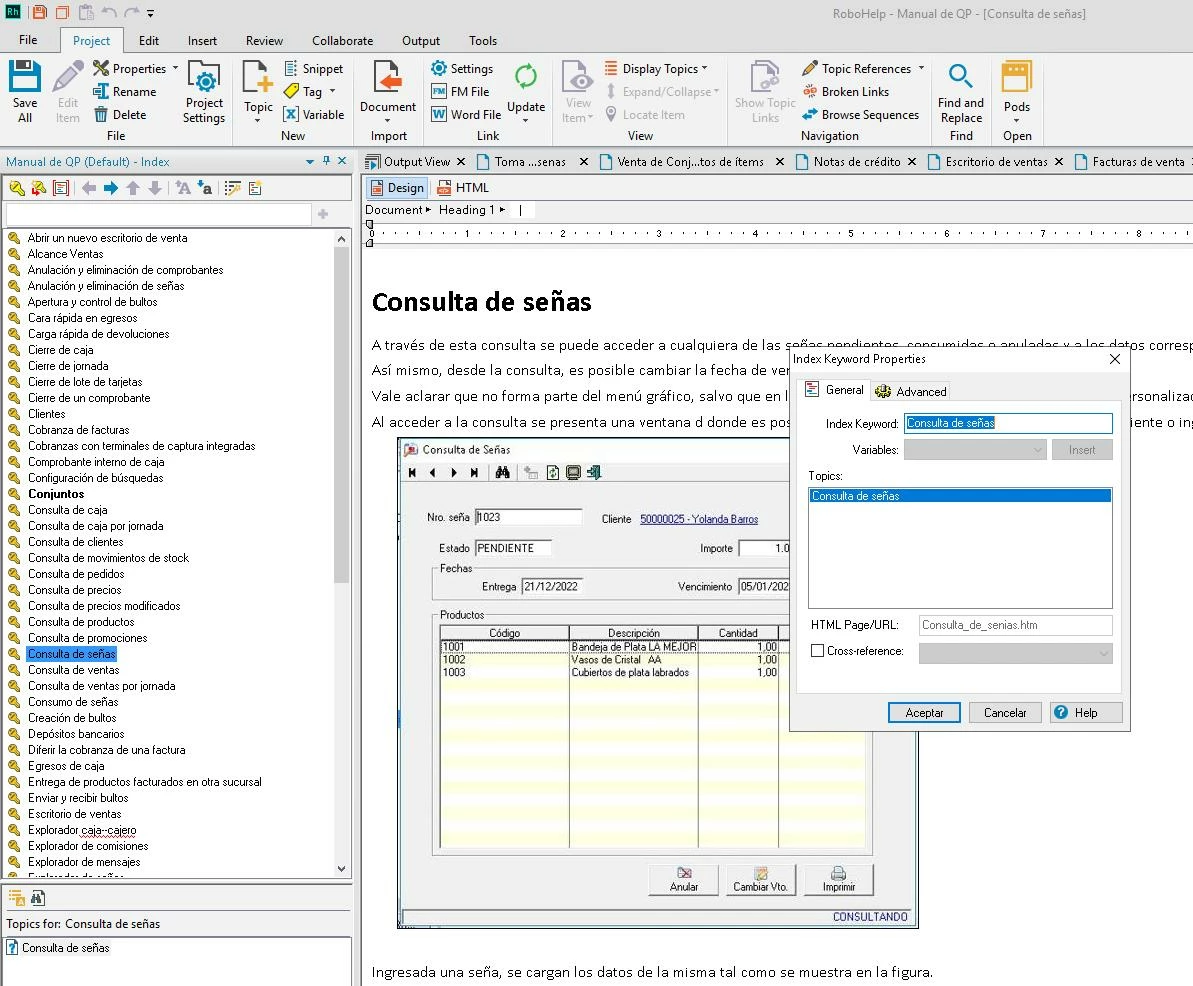Click Help button in dialog
The height and width of the screenshot is (986, 1193).
pyautogui.click(x=1086, y=713)
